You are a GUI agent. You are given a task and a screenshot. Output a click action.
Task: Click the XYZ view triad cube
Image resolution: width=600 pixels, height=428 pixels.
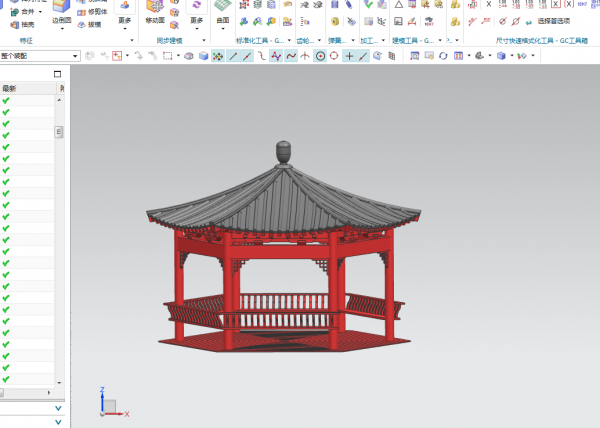tap(110, 406)
